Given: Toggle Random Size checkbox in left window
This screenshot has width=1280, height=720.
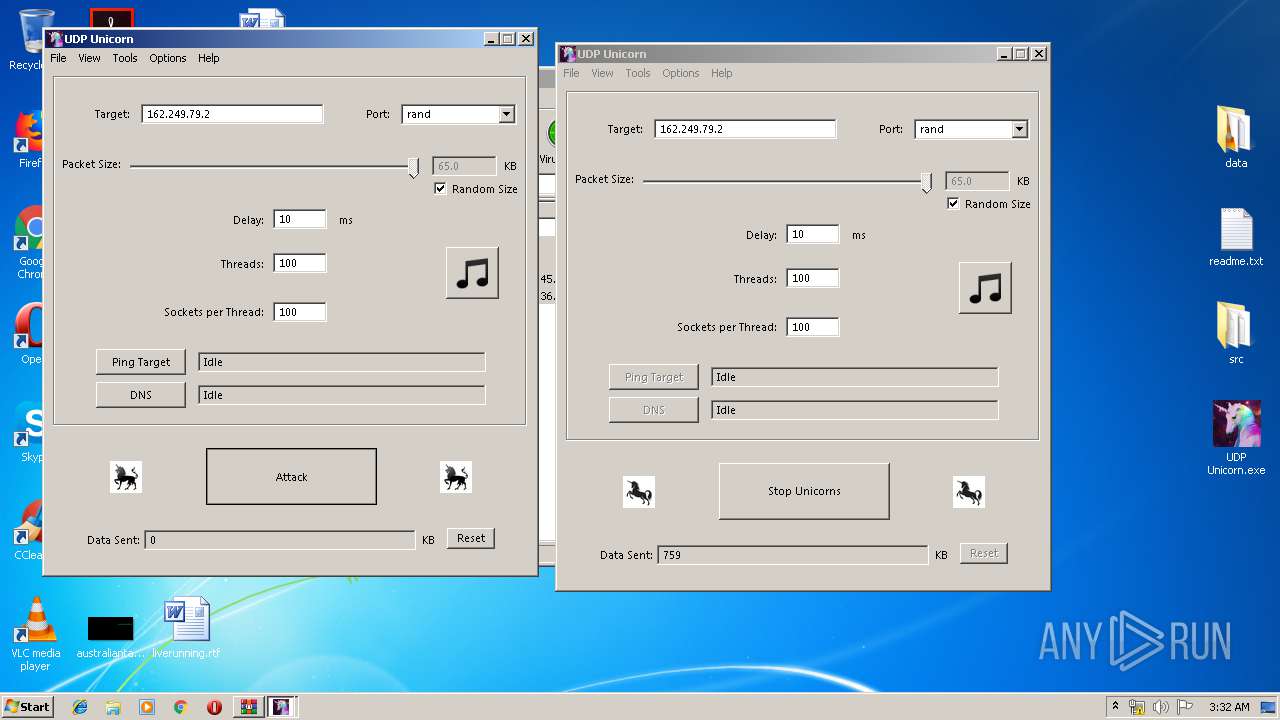Looking at the screenshot, I should (x=440, y=189).
